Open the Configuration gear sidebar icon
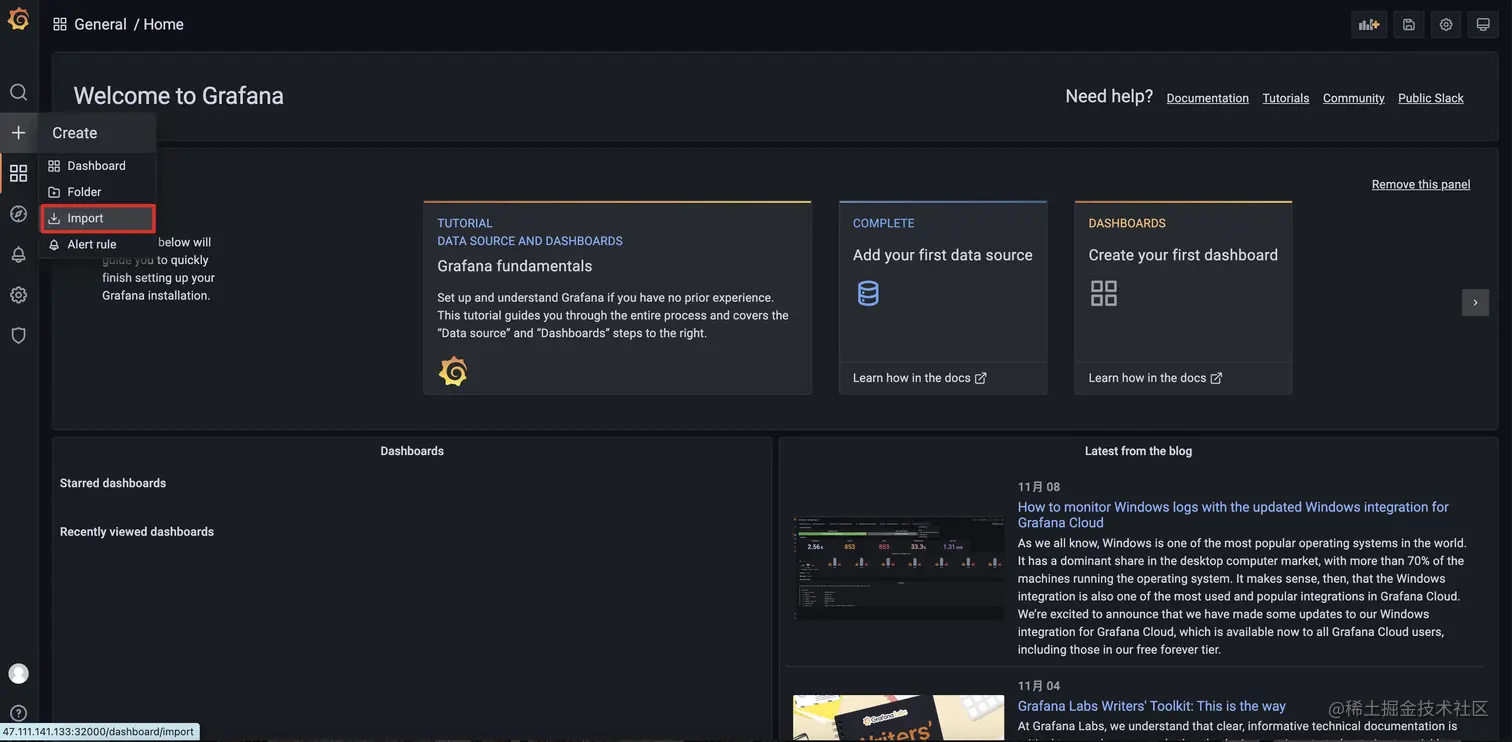 [18, 295]
